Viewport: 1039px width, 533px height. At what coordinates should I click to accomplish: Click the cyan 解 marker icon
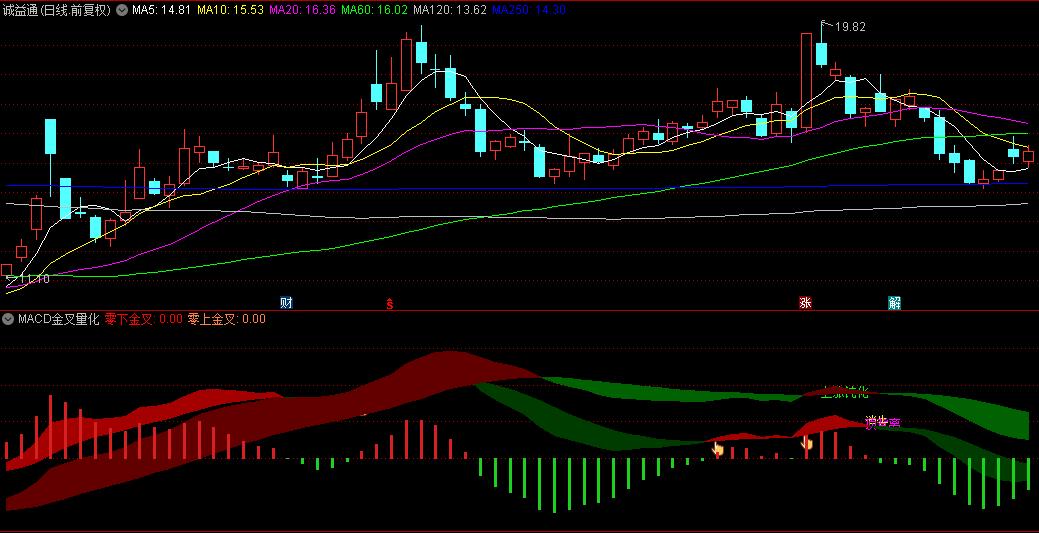(895, 304)
